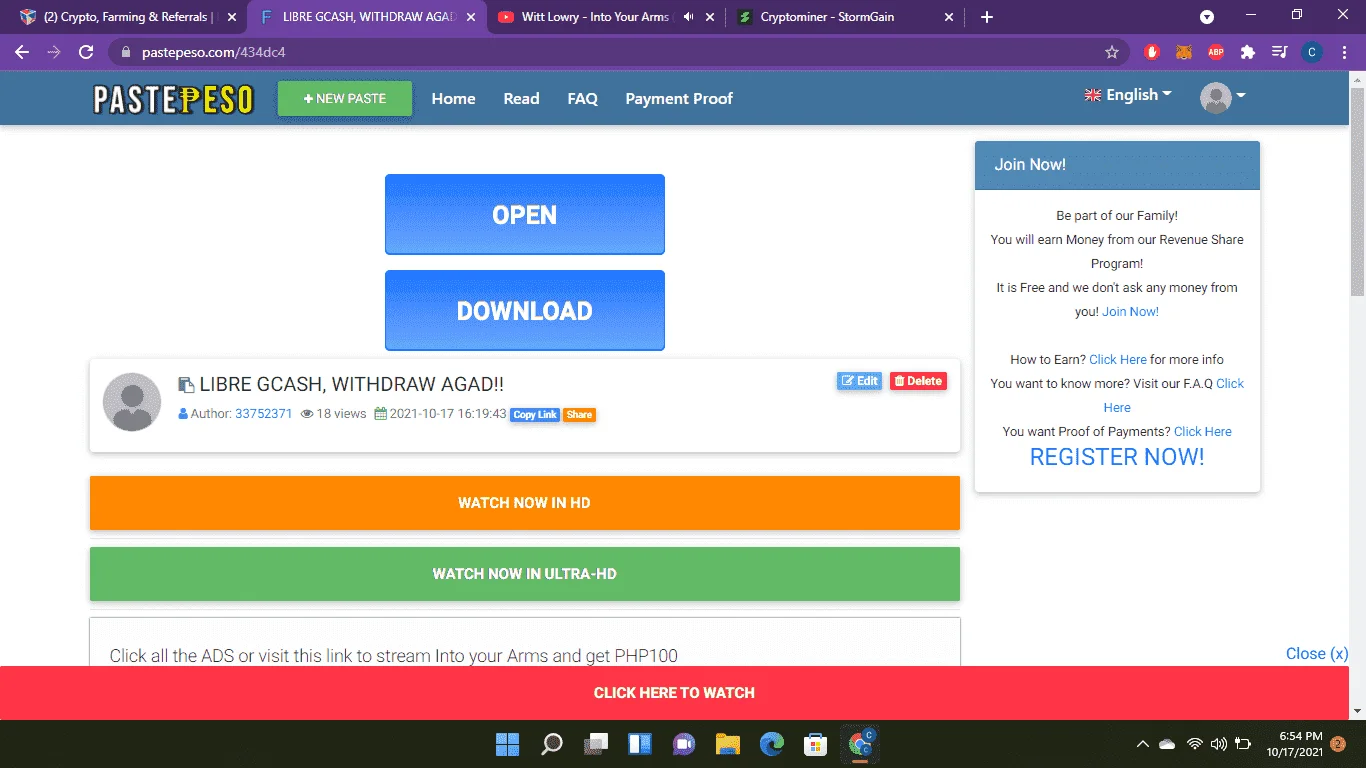This screenshot has width=1366, height=768.
Task: Bookmark this page with the star icon
Action: click(x=1112, y=52)
